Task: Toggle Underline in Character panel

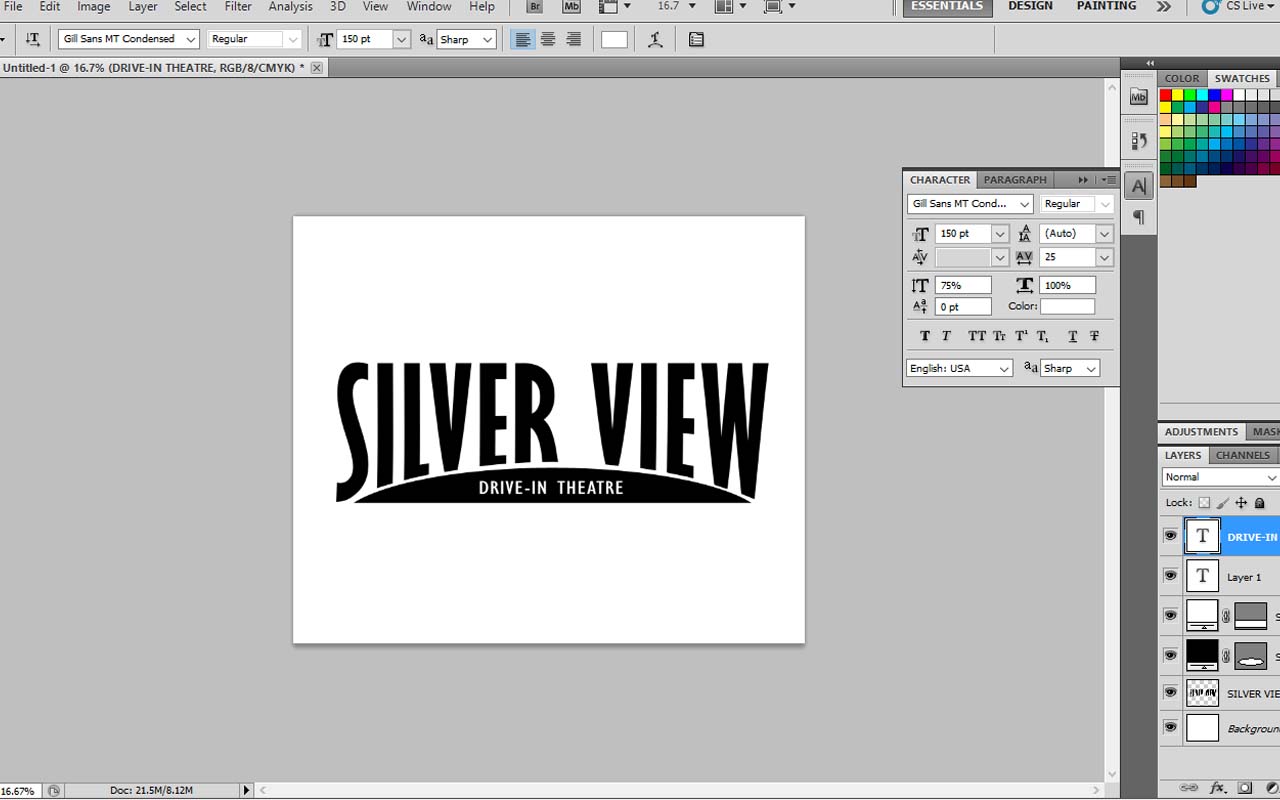Action: [x=1073, y=336]
